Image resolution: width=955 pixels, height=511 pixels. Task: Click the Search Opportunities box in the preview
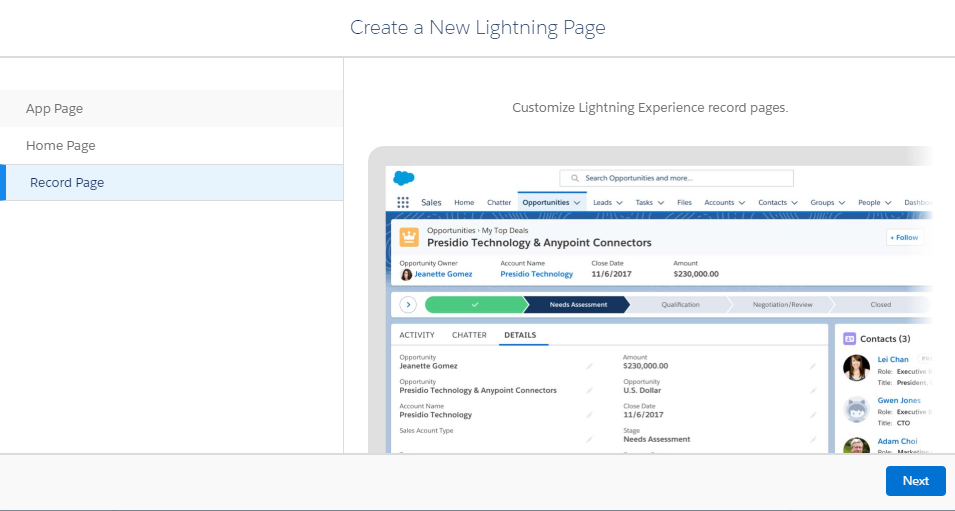676,178
